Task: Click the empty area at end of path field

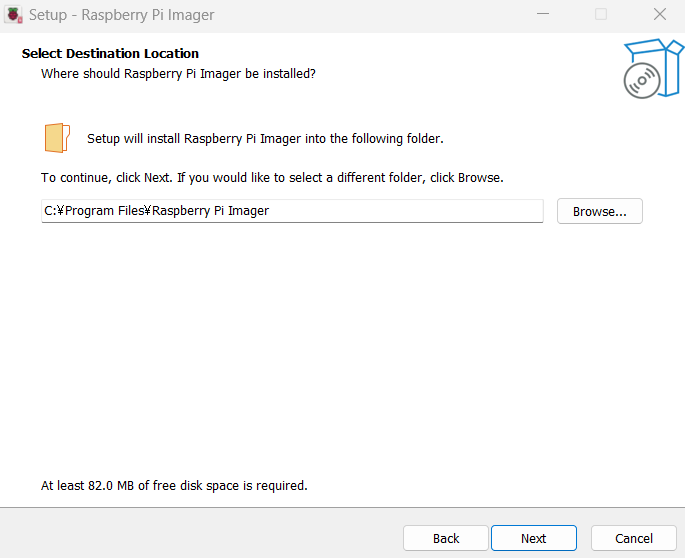Action: pos(406,211)
